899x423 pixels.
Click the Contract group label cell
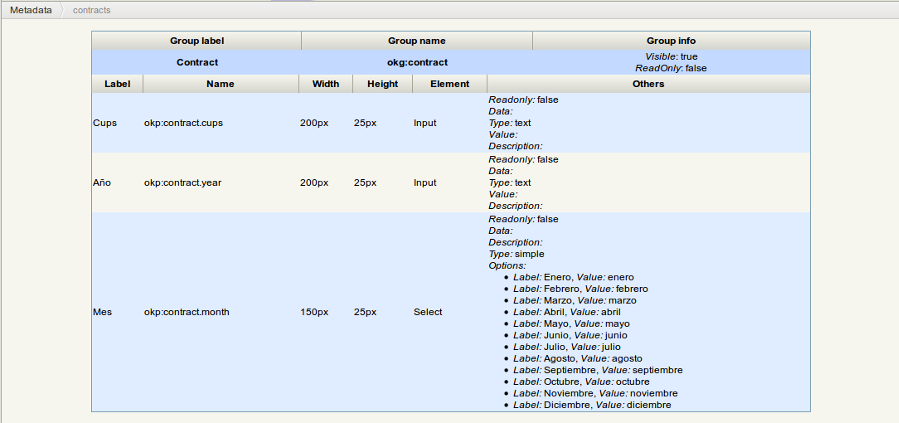(197, 62)
